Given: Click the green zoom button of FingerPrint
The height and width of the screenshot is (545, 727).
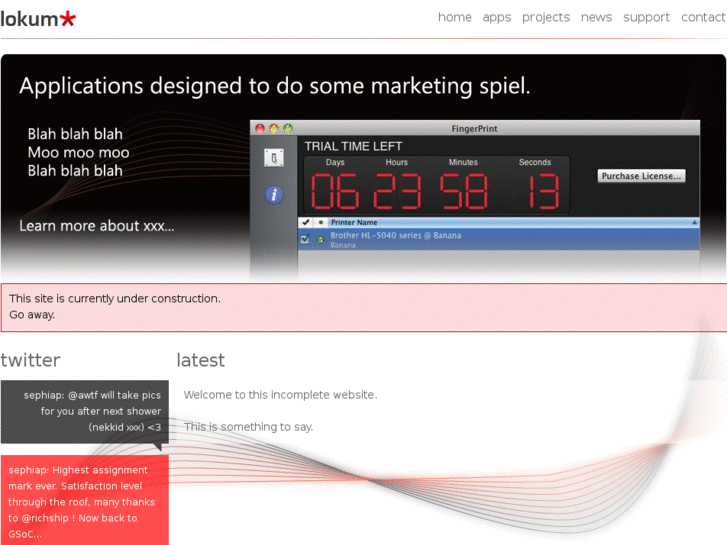Looking at the screenshot, I should [288, 128].
